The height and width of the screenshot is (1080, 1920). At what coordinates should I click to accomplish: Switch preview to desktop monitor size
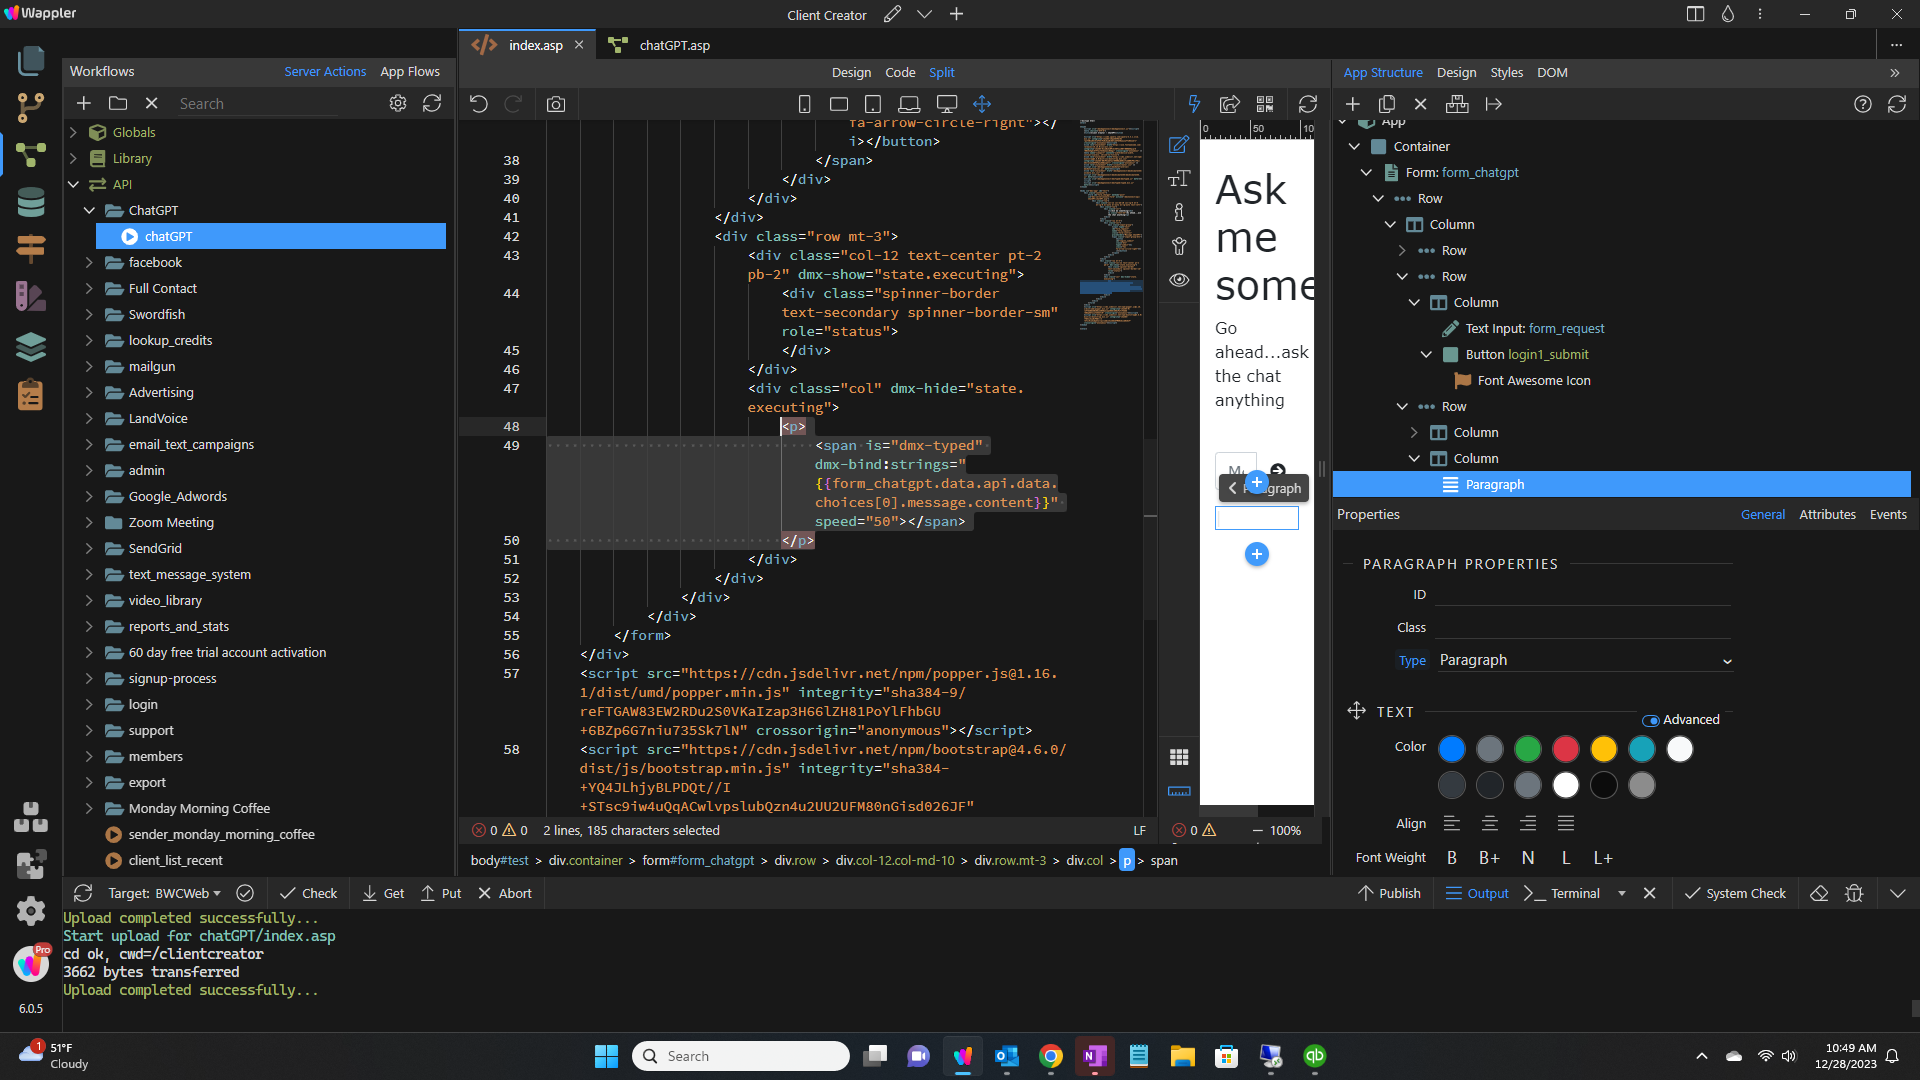[946, 103]
